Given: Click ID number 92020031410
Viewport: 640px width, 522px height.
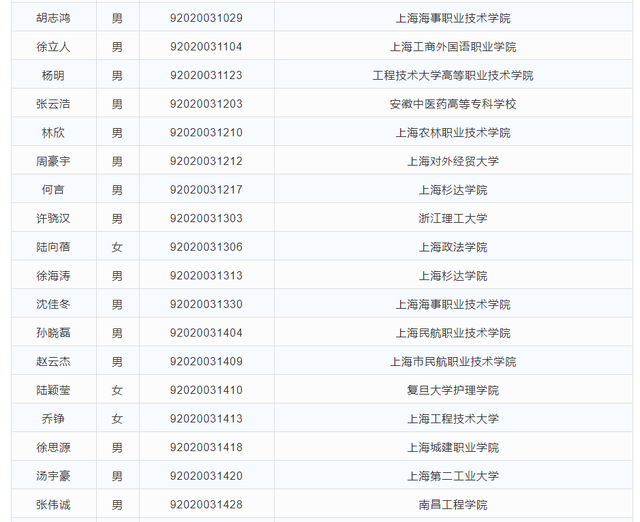Looking at the screenshot, I should (206, 390).
